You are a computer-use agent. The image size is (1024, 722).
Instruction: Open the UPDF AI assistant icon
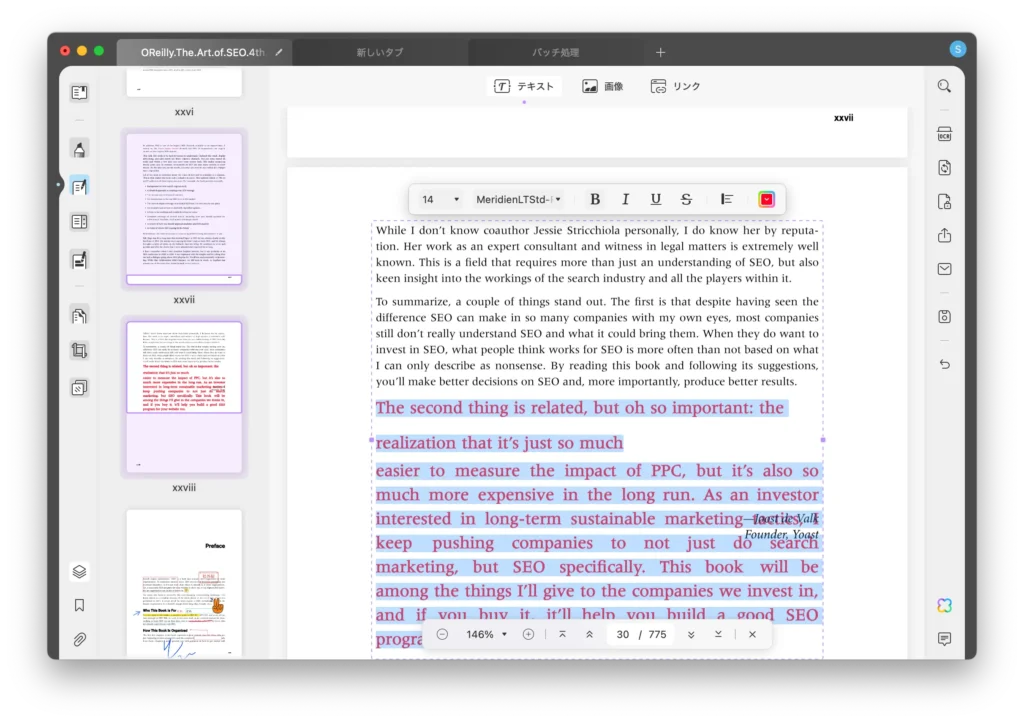[x=944, y=606]
